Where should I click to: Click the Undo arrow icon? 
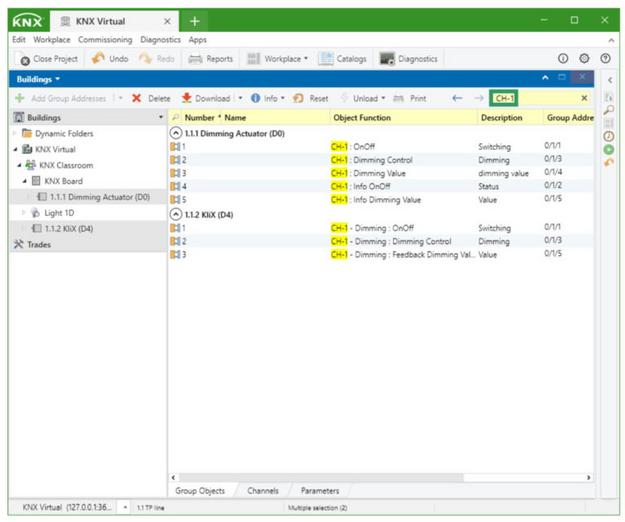(x=98, y=59)
